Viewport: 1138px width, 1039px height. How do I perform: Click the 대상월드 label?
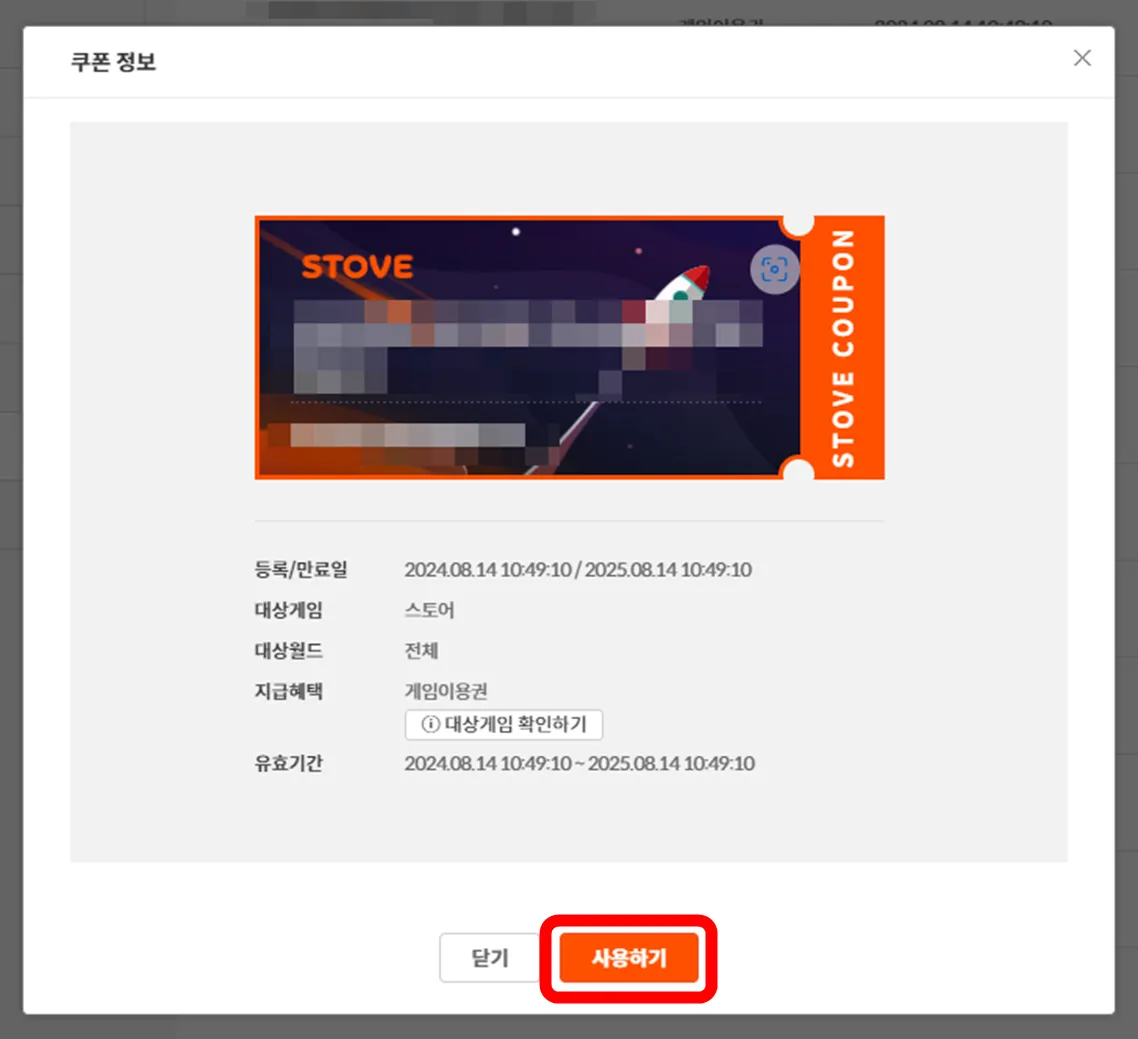(x=288, y=651)
